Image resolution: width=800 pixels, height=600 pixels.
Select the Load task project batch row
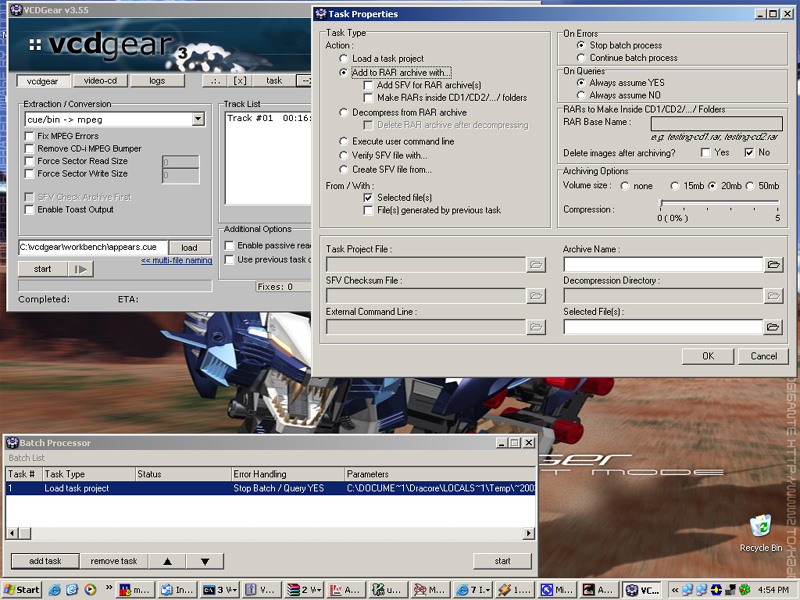(270, 488)
